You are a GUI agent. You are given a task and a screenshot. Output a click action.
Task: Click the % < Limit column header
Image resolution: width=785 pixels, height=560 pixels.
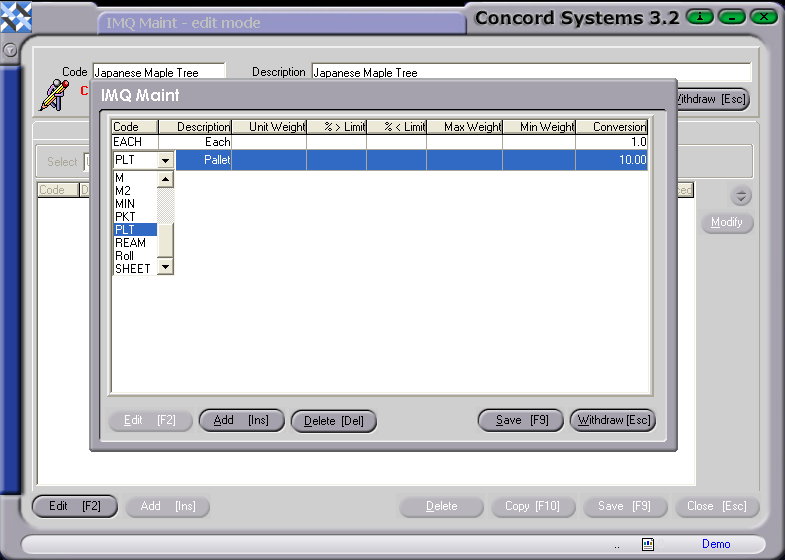(397, 127)
